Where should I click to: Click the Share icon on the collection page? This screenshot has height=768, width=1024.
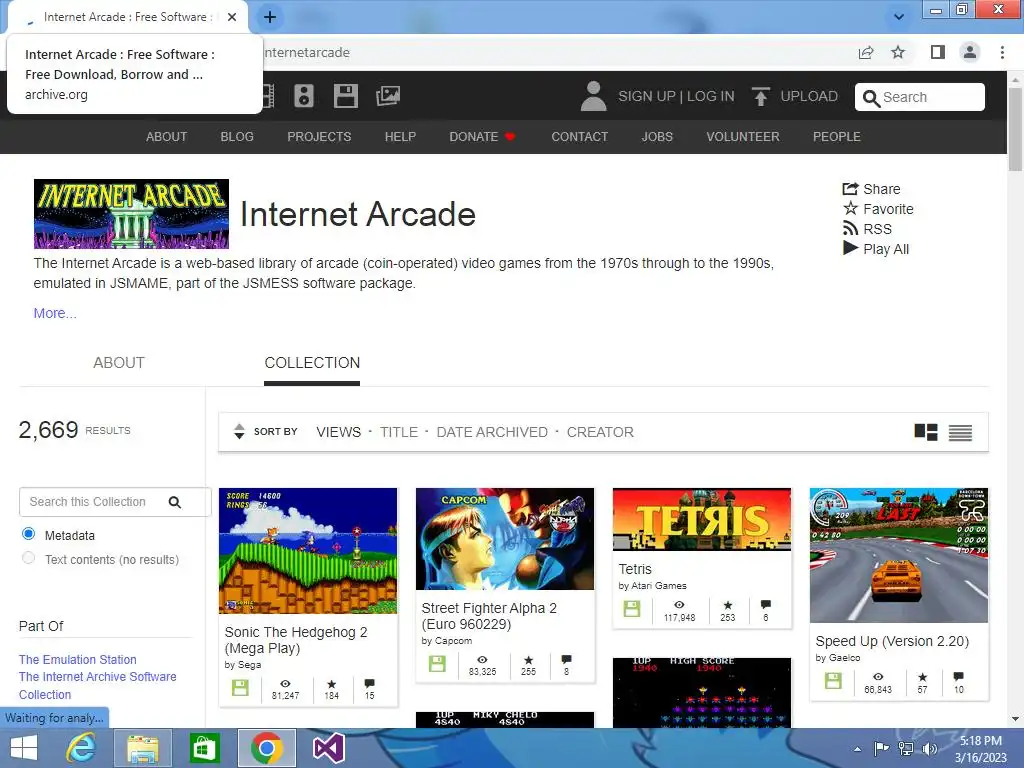[x=850, y=189]
